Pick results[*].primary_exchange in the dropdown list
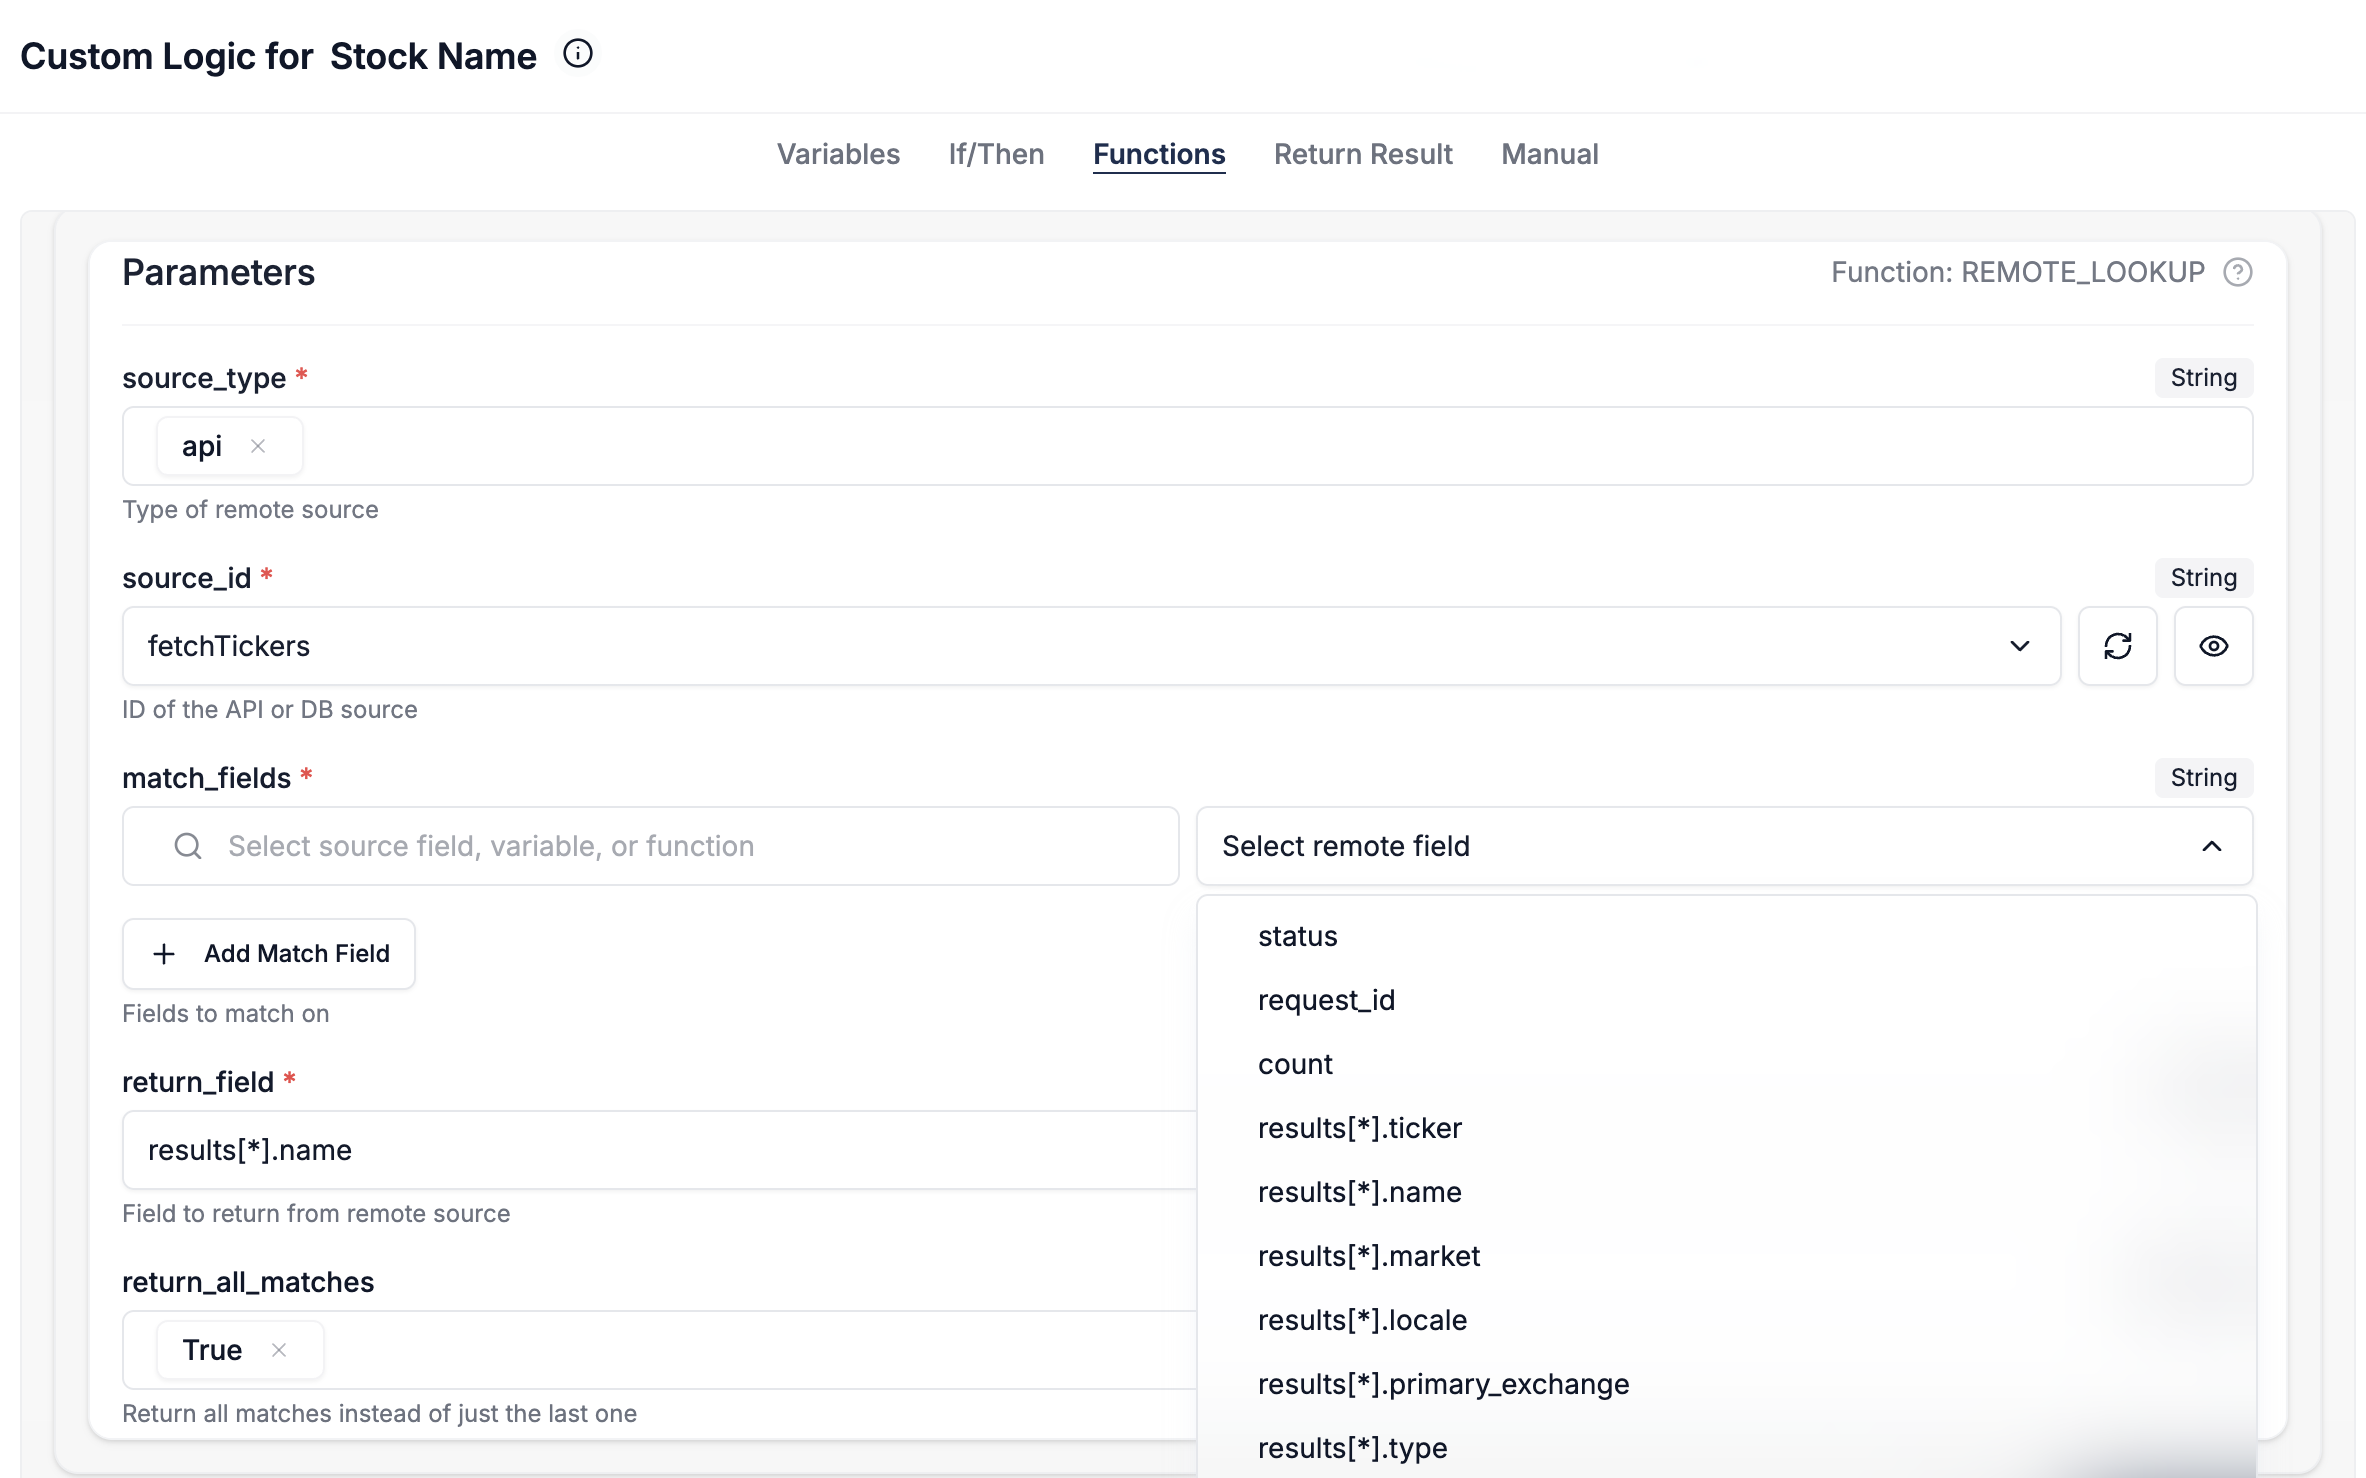Image resolution: width=2366 pixels, height=1478 pixels. [1726, 1384]
